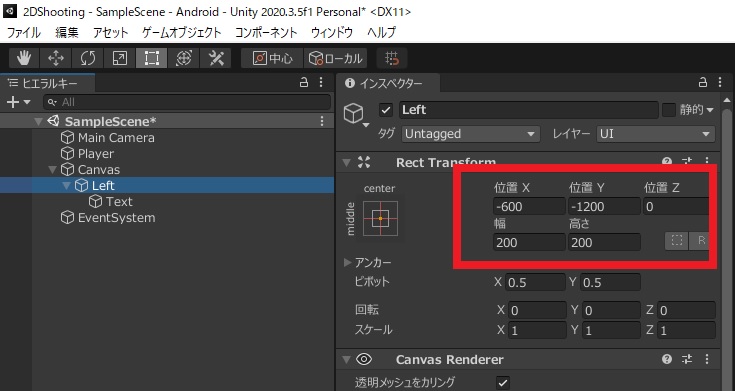The image size is (735, 391).
Task: Open Rect Transform help icon
Action: tap(667, 162)
